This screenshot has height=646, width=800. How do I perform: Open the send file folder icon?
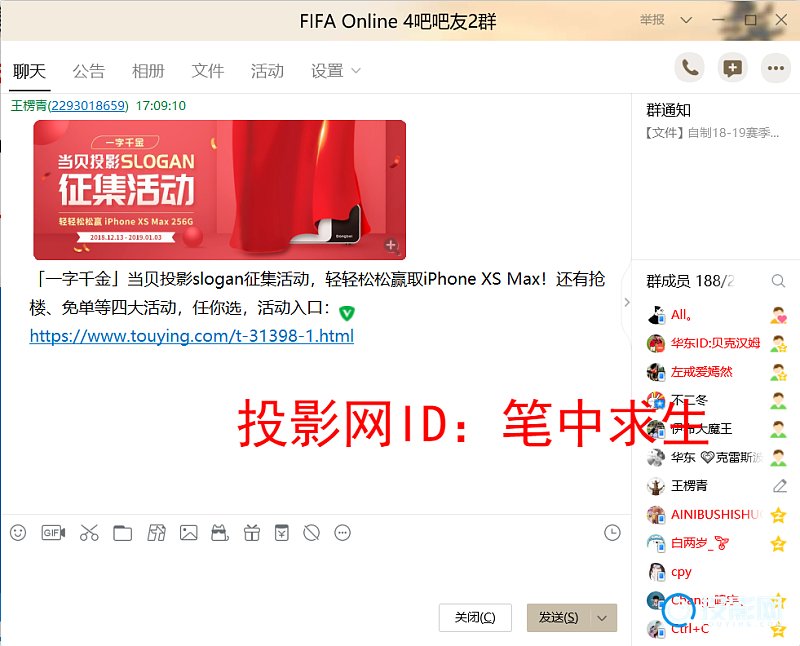point(122,533)
